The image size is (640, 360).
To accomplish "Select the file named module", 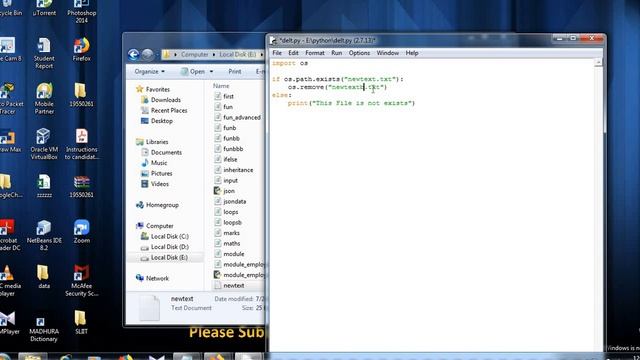I will (229, 254).
